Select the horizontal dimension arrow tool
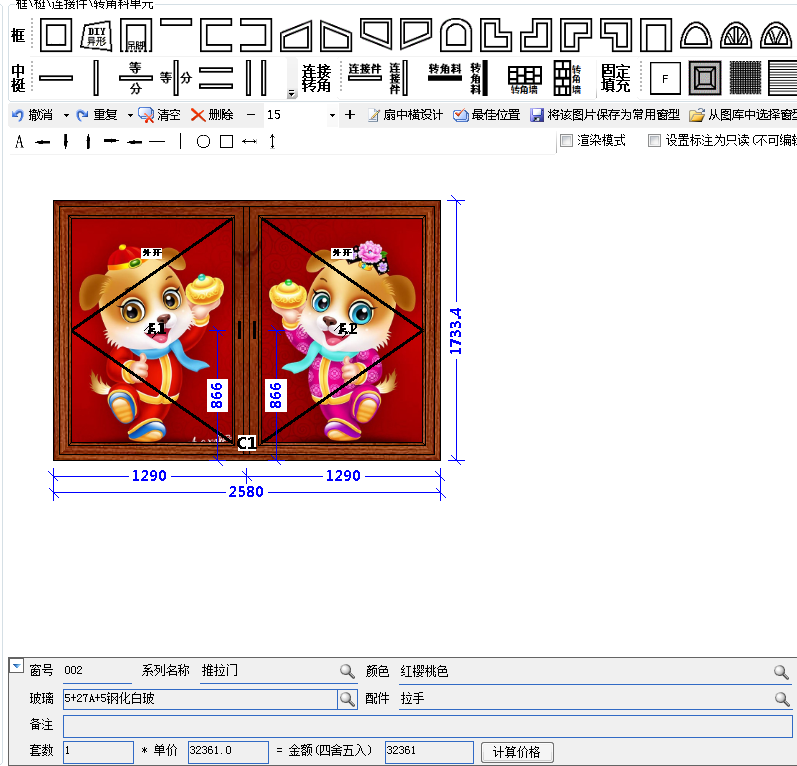Viewport: 797px width, 766px height. (249, 141)
